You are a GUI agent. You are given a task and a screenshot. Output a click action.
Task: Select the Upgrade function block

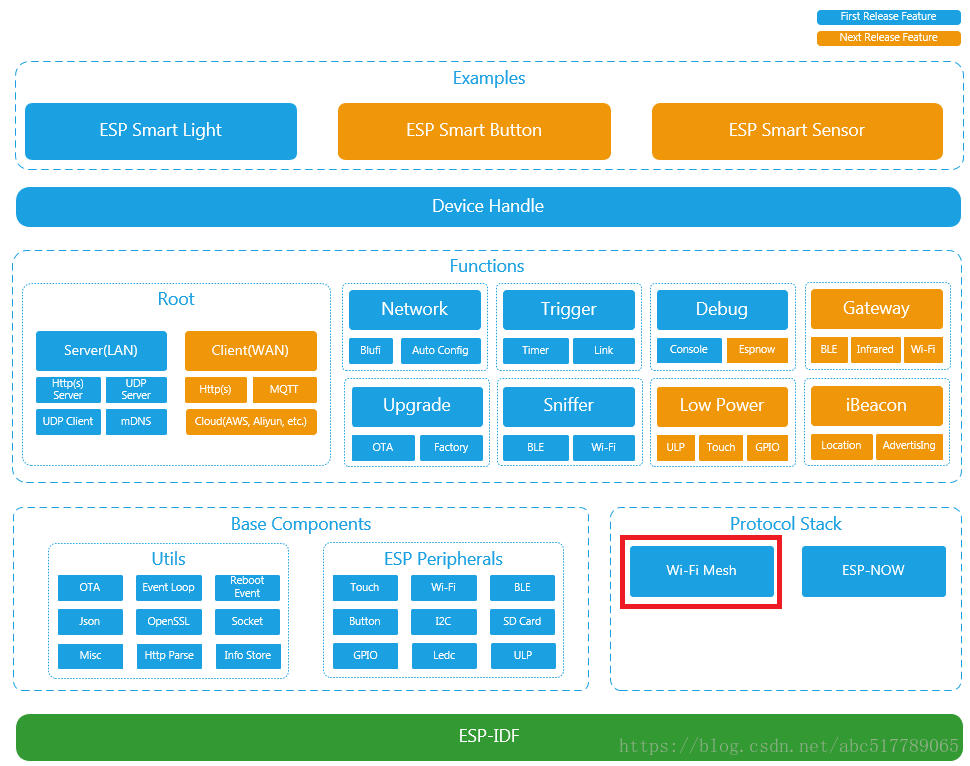point(417,407)
